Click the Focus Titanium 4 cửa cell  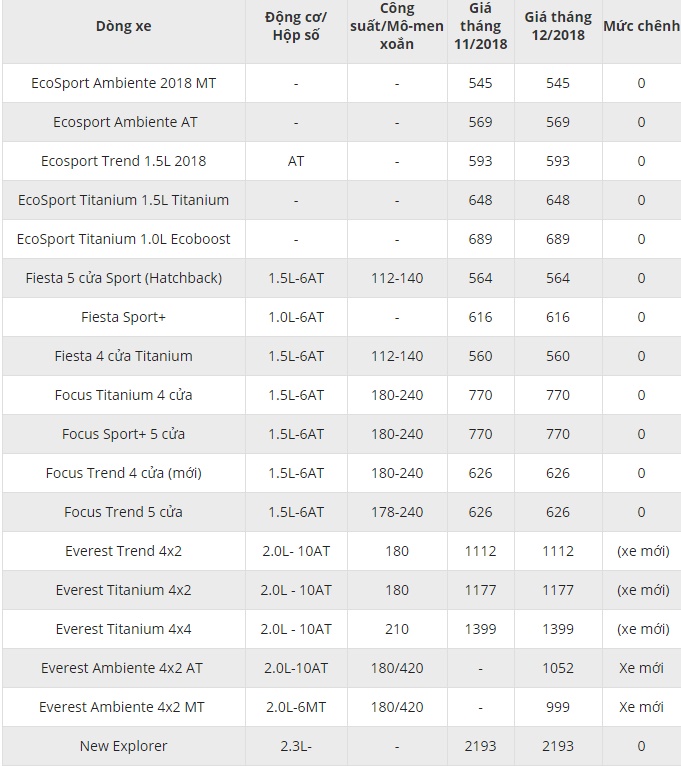pos(124,395)
